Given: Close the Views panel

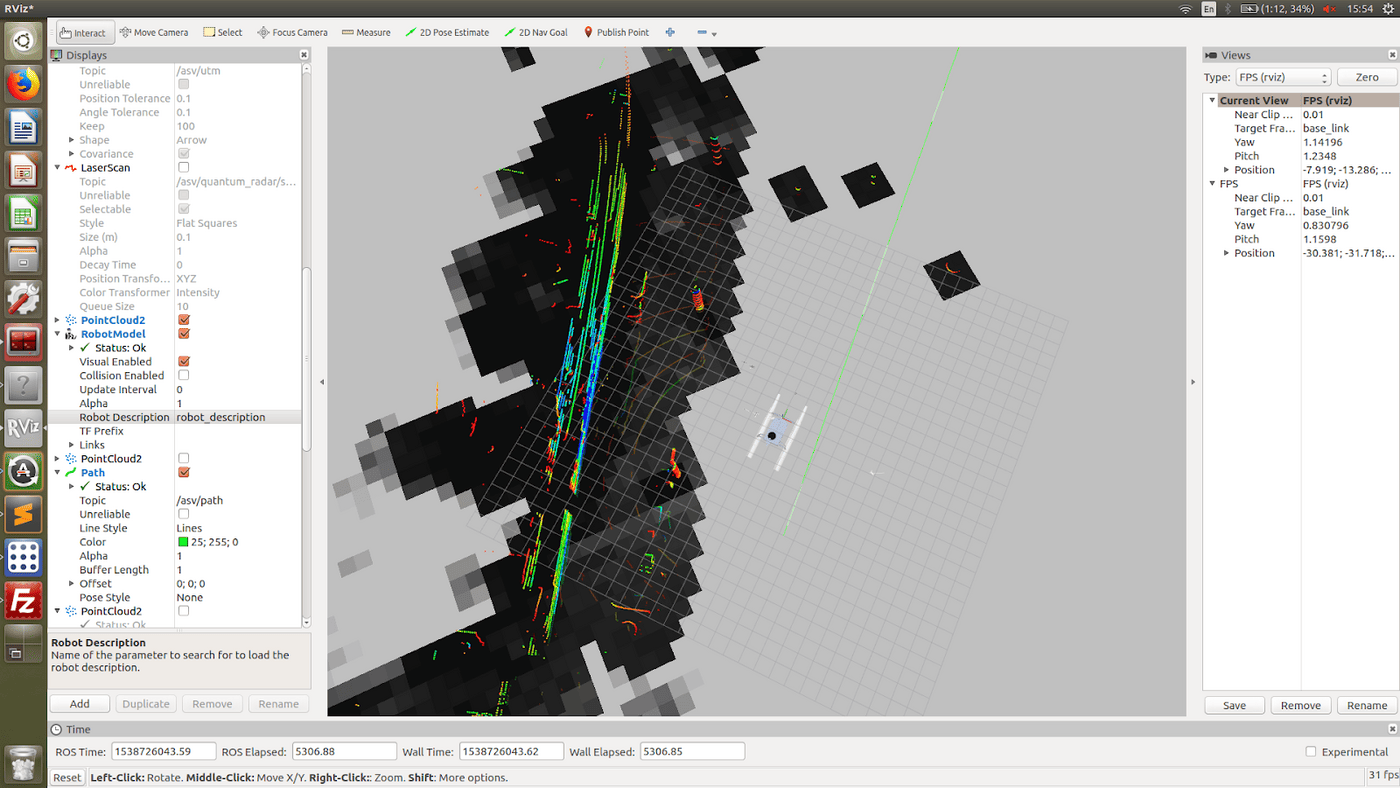Looking at the screenshot, I should (1392, 55).
